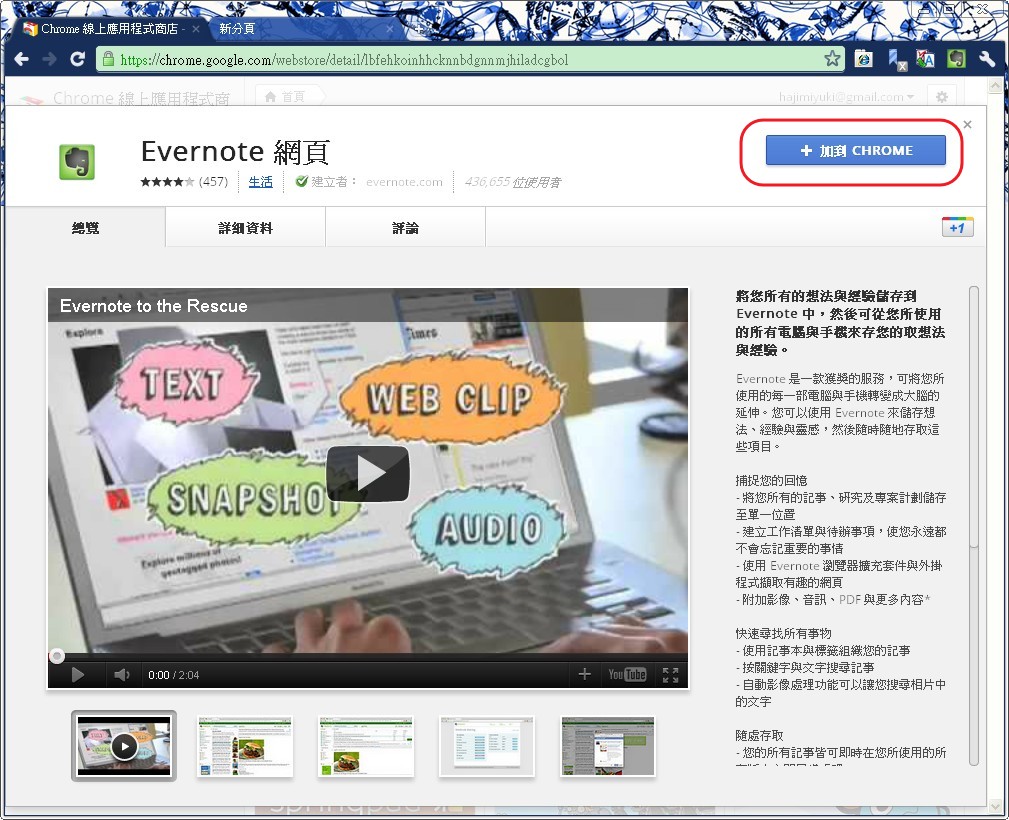Image resolution: width=1009 pixels, height=820 pixels.
Task: Add Evernote to Chrome with the blue button
Action: coord(855,151)
